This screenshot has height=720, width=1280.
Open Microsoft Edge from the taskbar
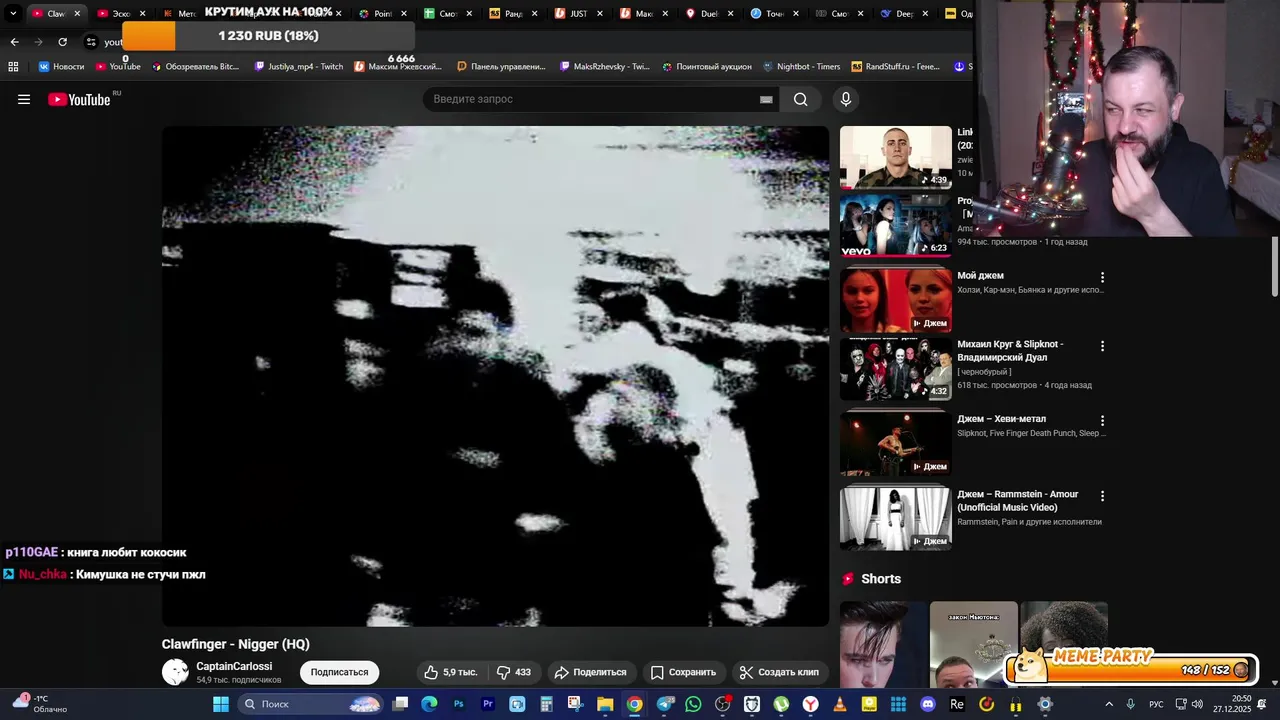[429, 704]
